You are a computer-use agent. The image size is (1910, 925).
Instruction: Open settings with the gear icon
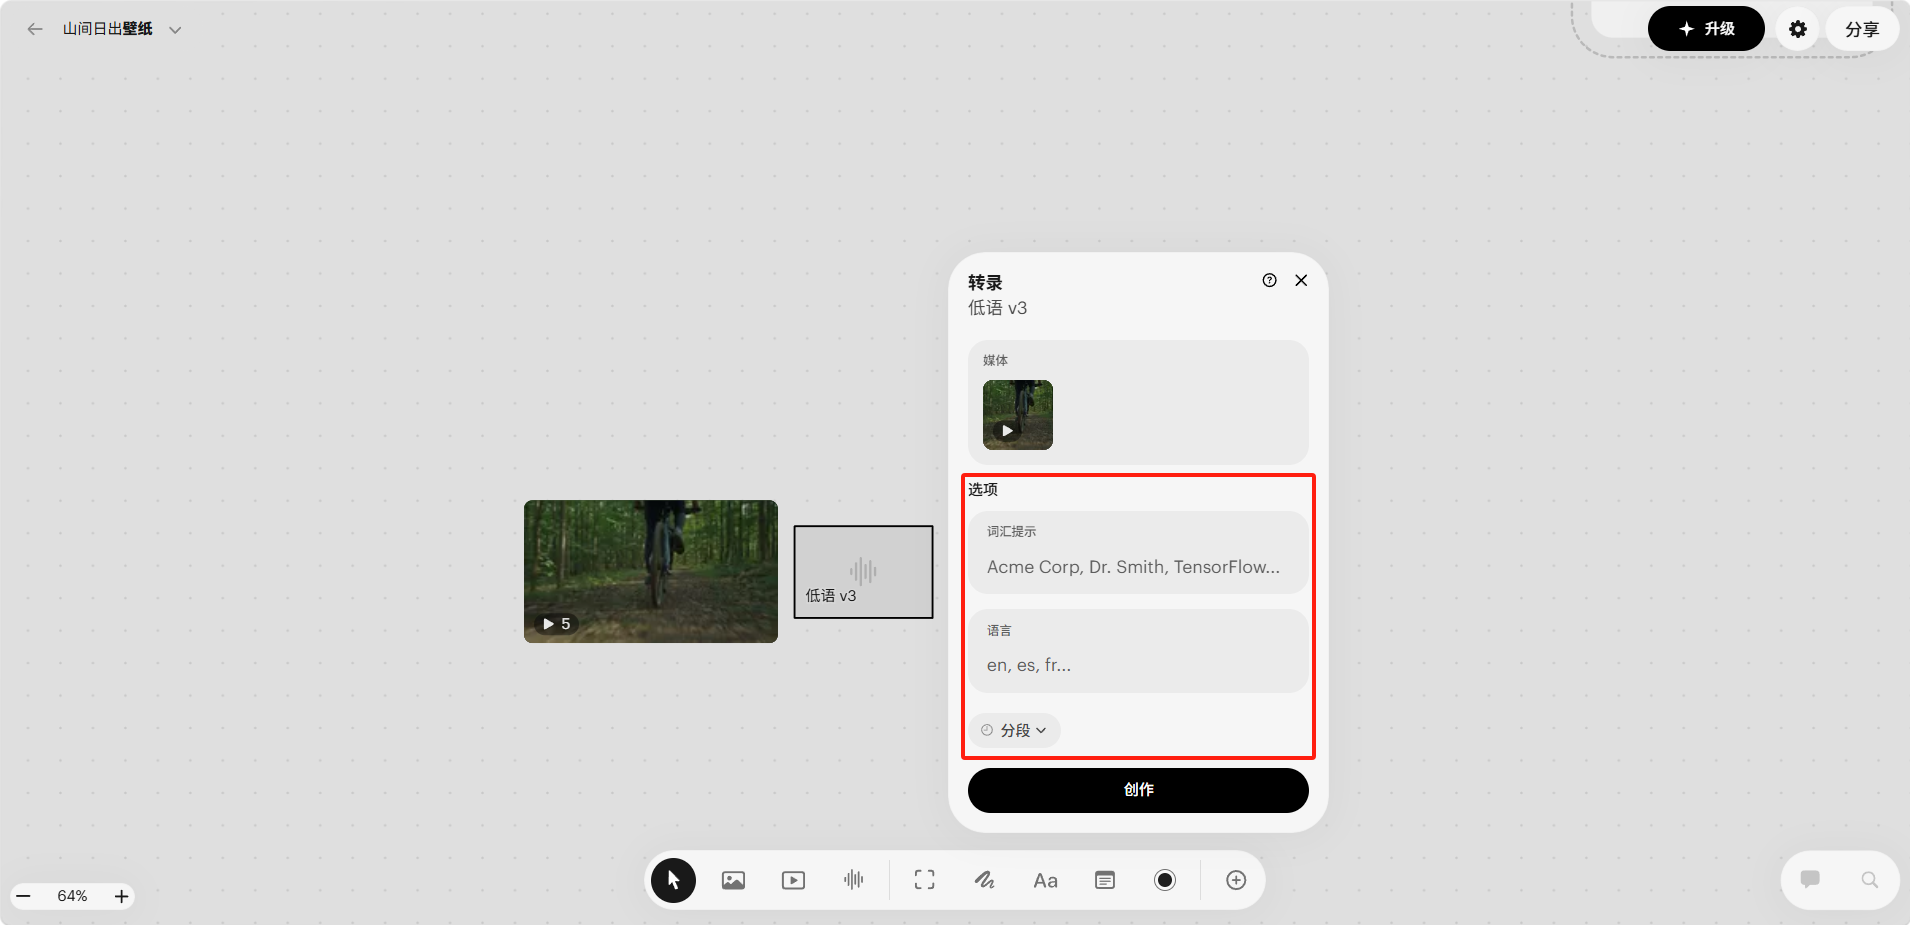(x=1797, y=29)
